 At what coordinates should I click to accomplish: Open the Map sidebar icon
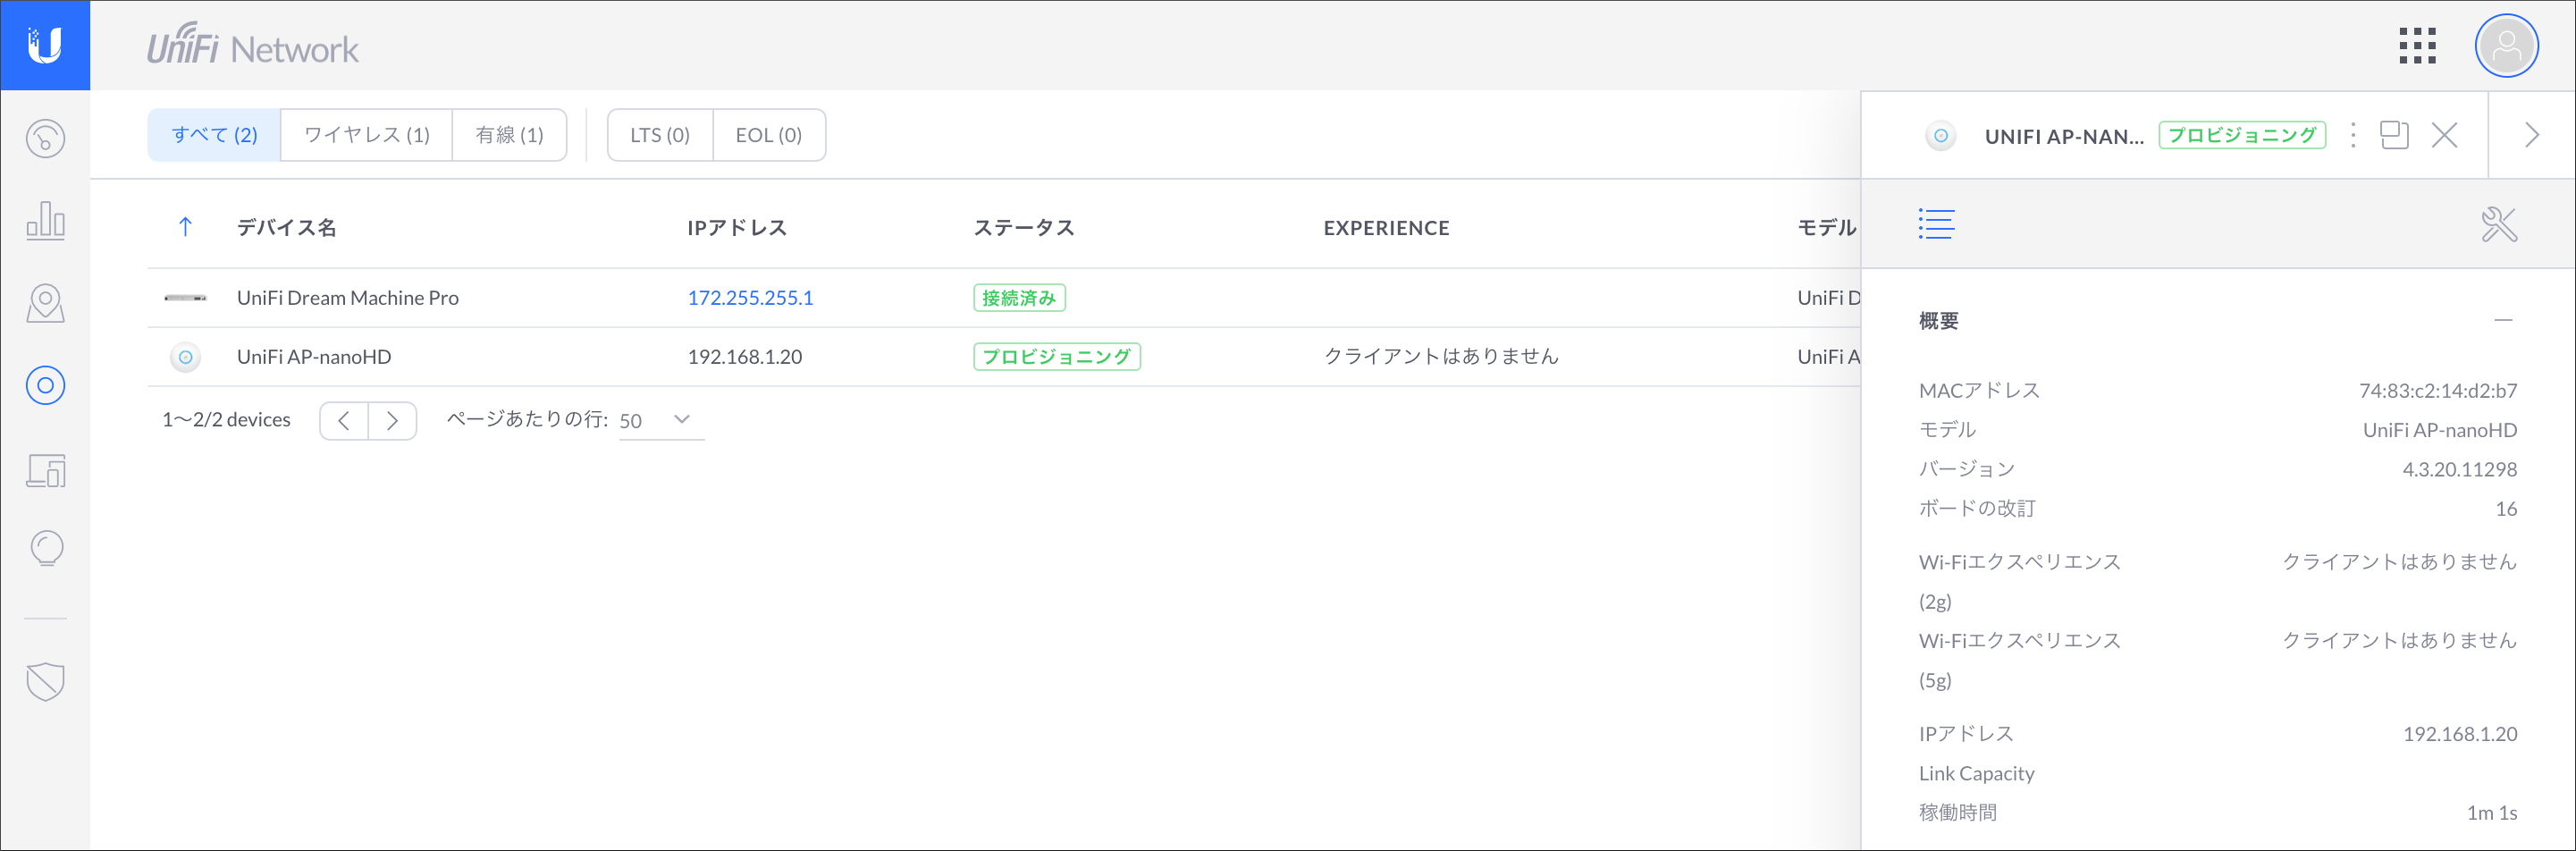[45, 303]
